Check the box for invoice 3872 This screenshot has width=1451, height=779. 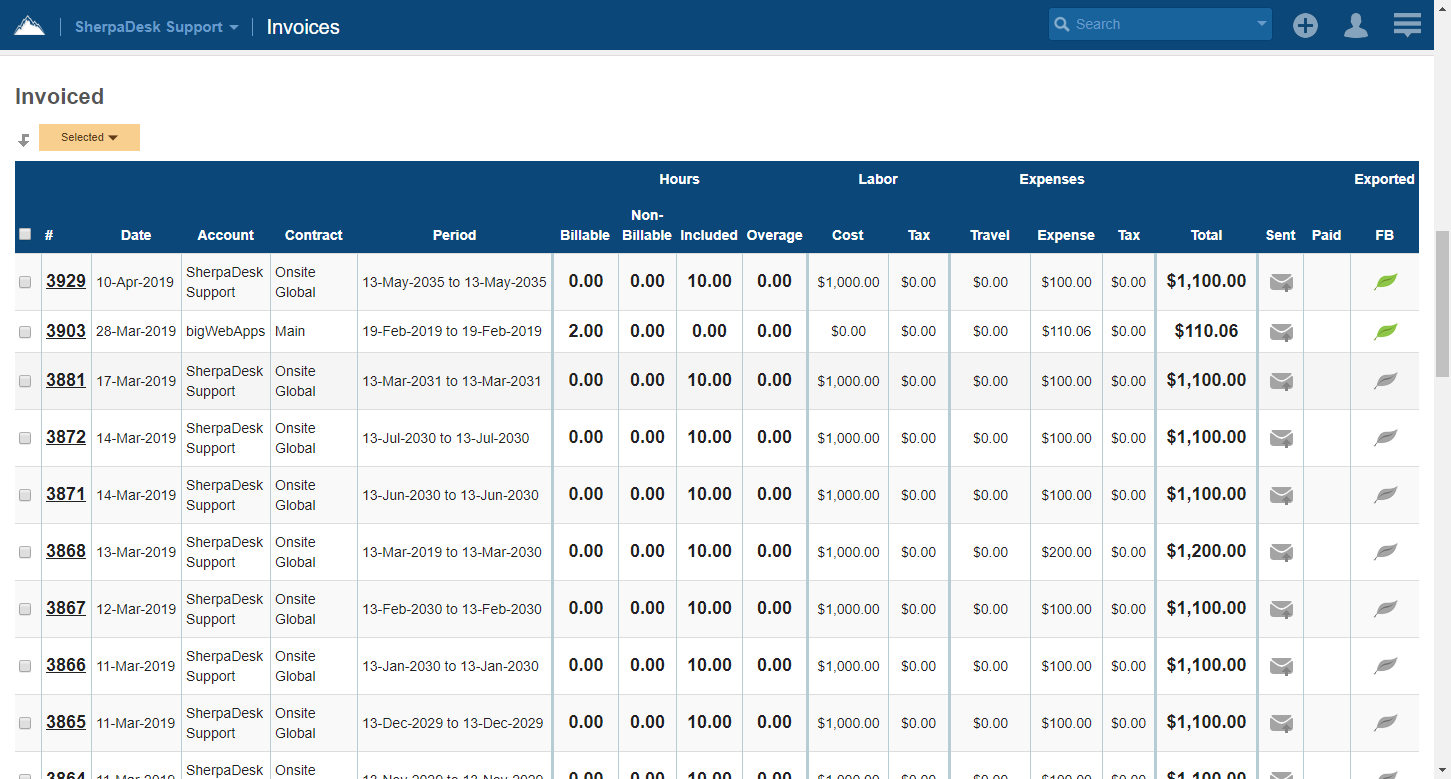25,438
